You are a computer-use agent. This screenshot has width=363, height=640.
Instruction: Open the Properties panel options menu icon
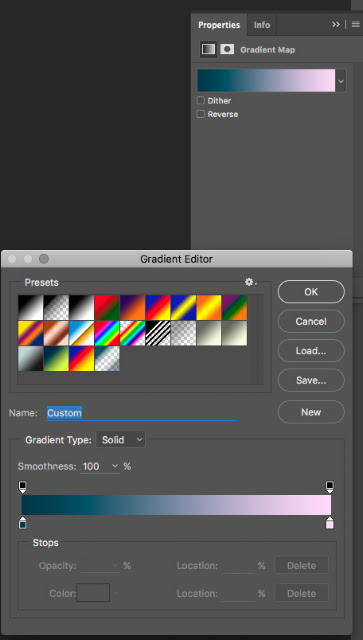pyautogui.click(x=356, y=24)
